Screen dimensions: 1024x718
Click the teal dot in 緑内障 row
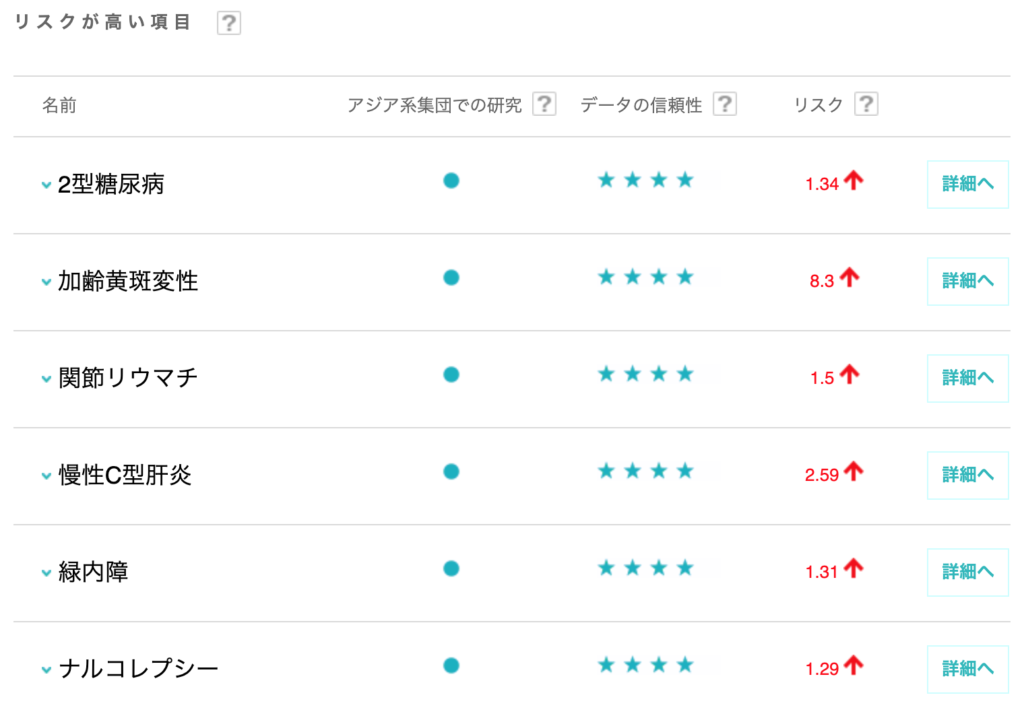coord(451,568)
